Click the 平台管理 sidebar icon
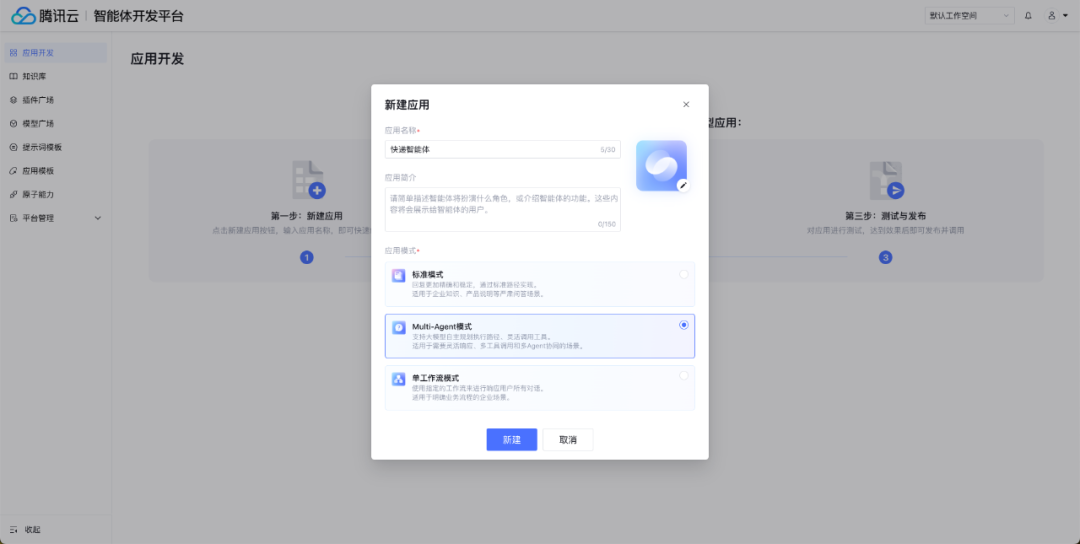 pos(13,218)
